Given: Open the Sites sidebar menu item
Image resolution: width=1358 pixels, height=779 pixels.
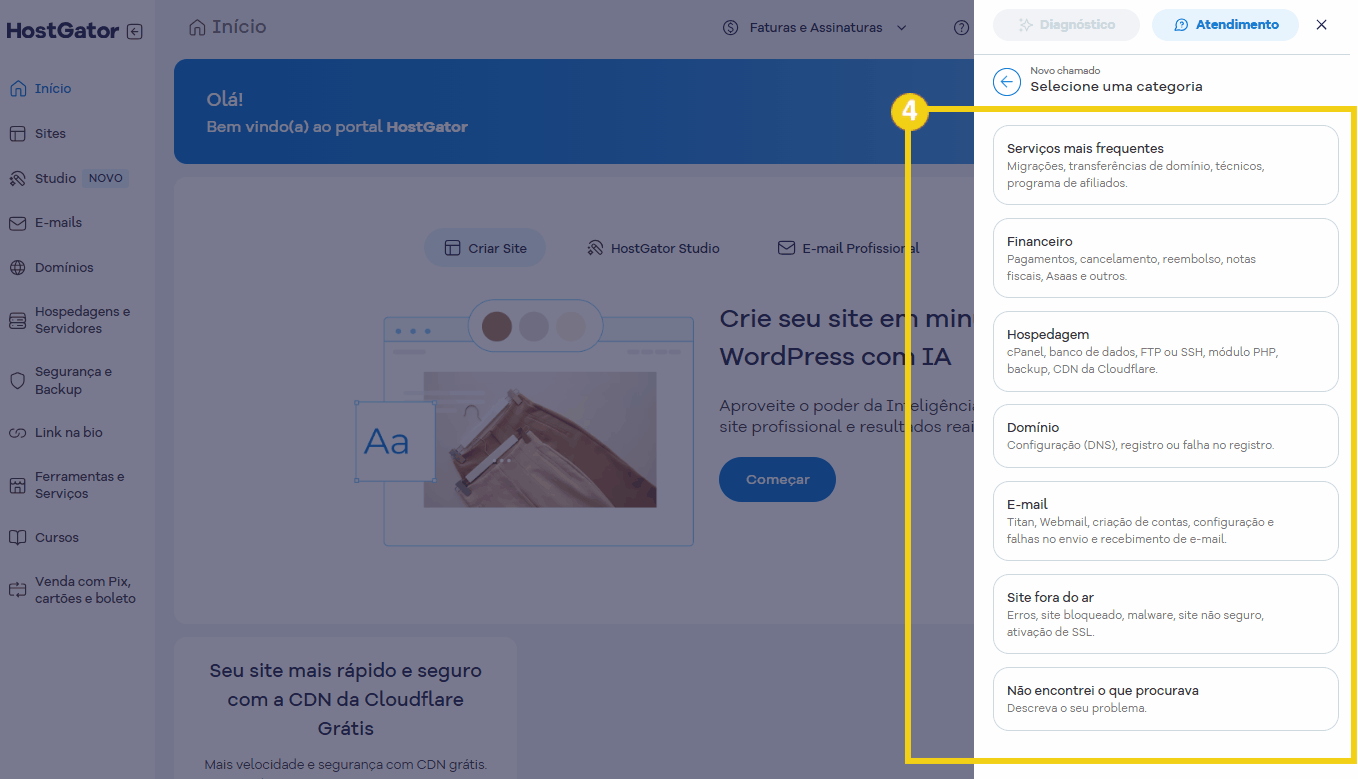Looking at the screenshot, I should [50, 133].
